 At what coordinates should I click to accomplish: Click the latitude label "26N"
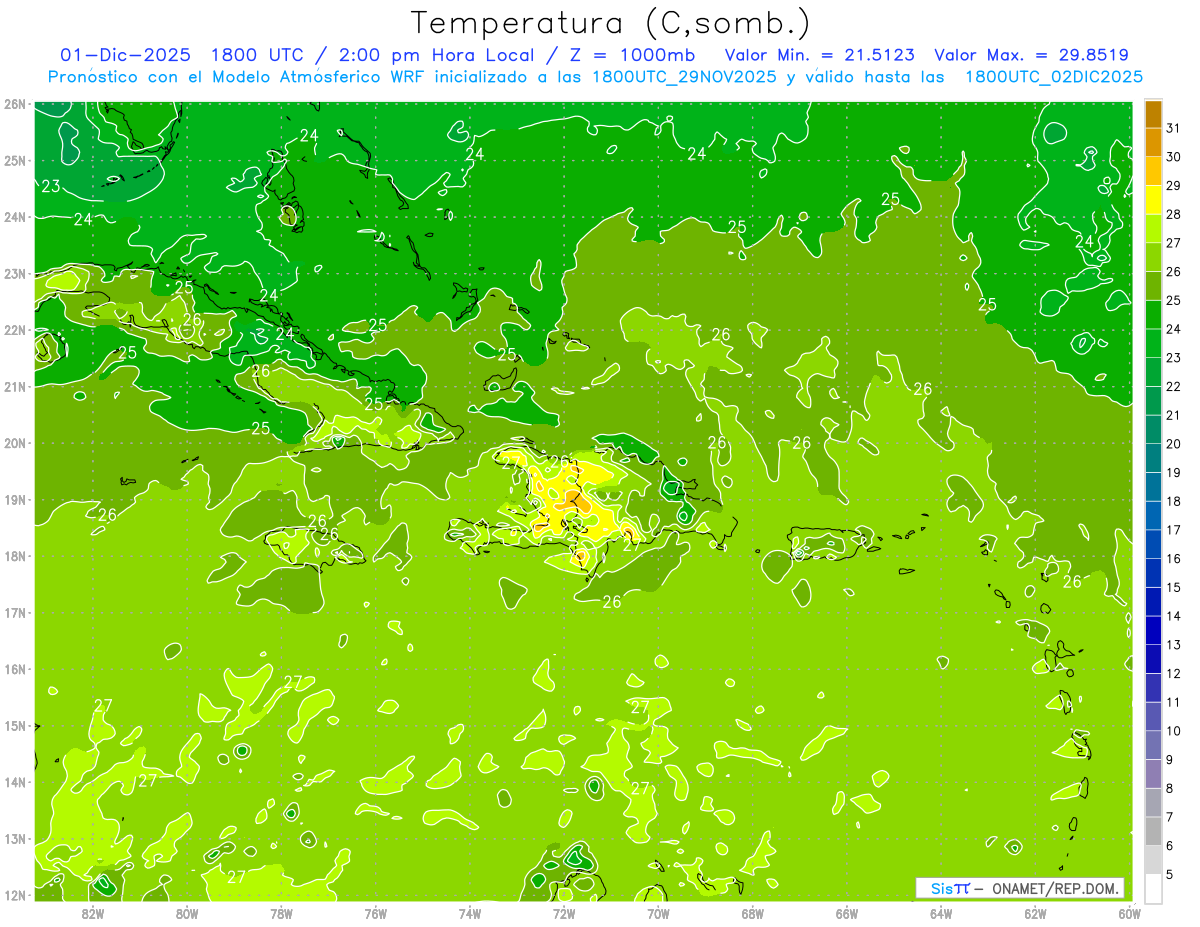click(15, 104)
